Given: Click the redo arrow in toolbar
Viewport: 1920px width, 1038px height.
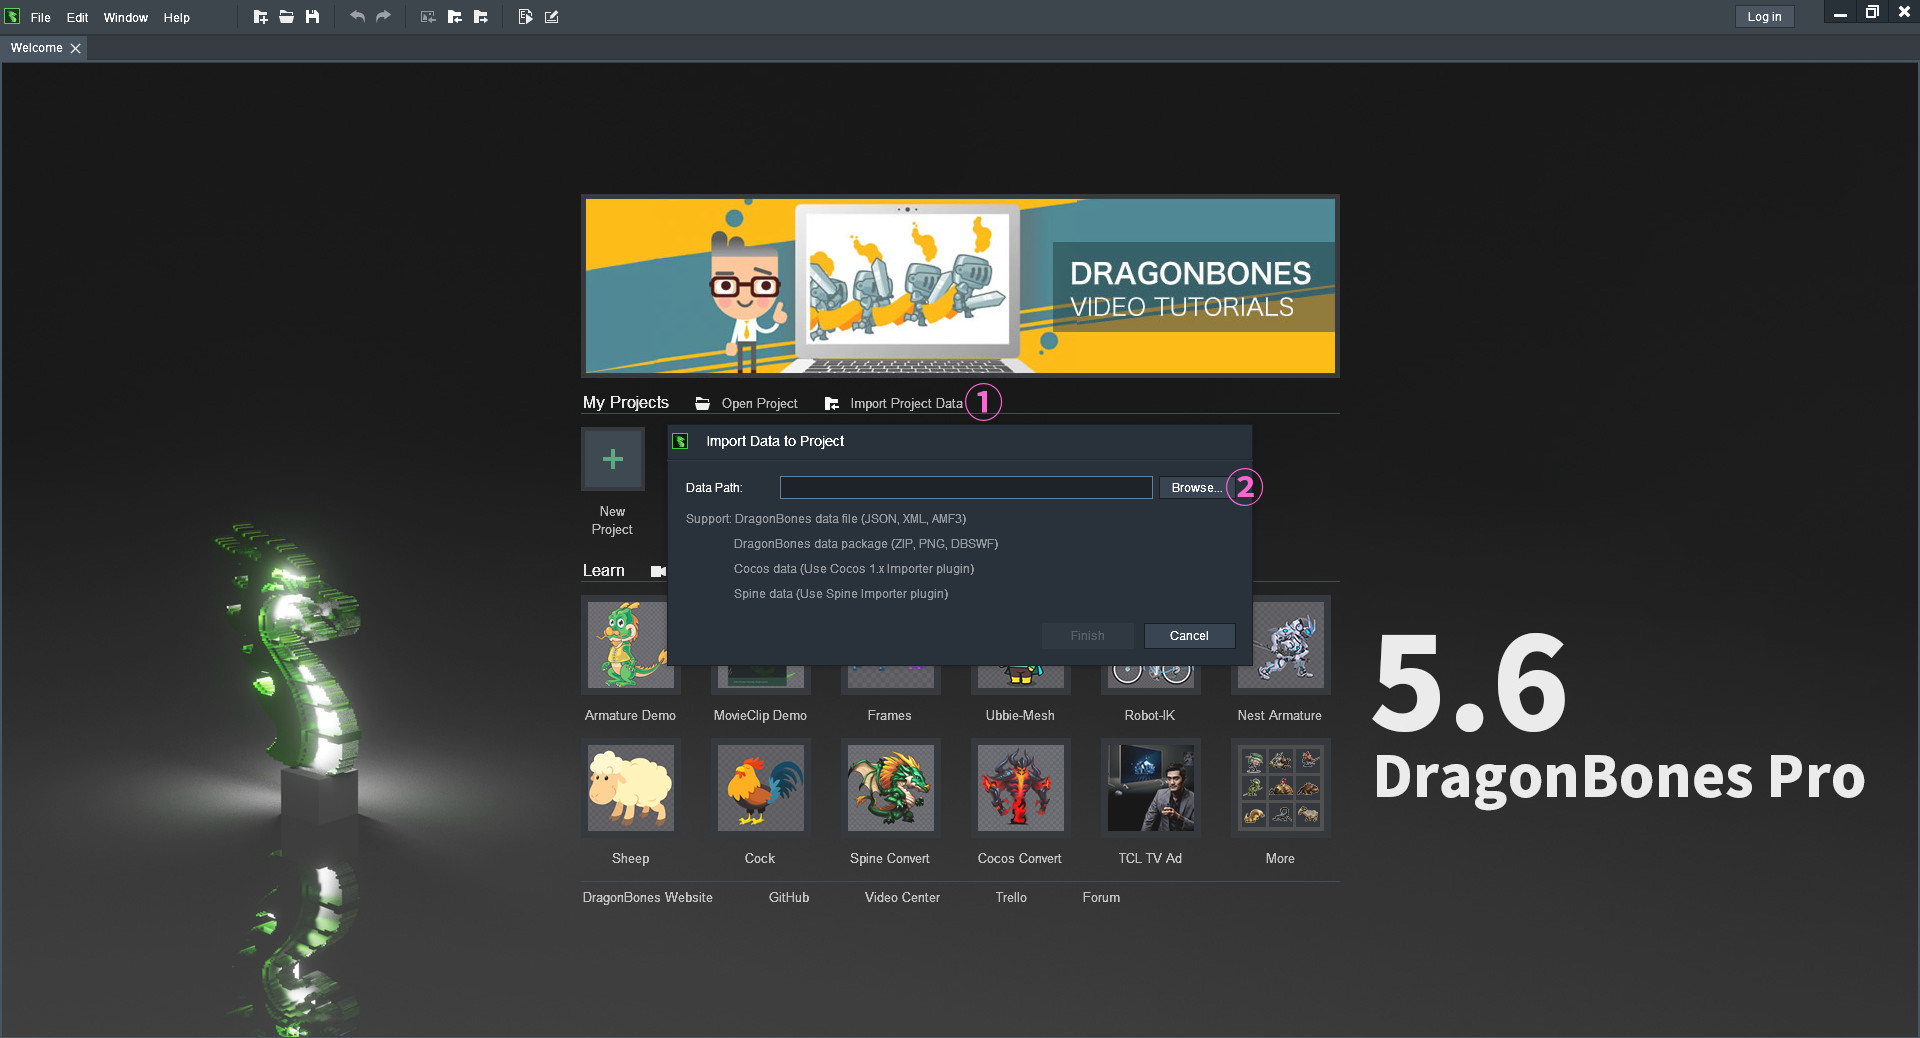Looking at the screenshot, I should pyautogui.click(x=383, y=17).
